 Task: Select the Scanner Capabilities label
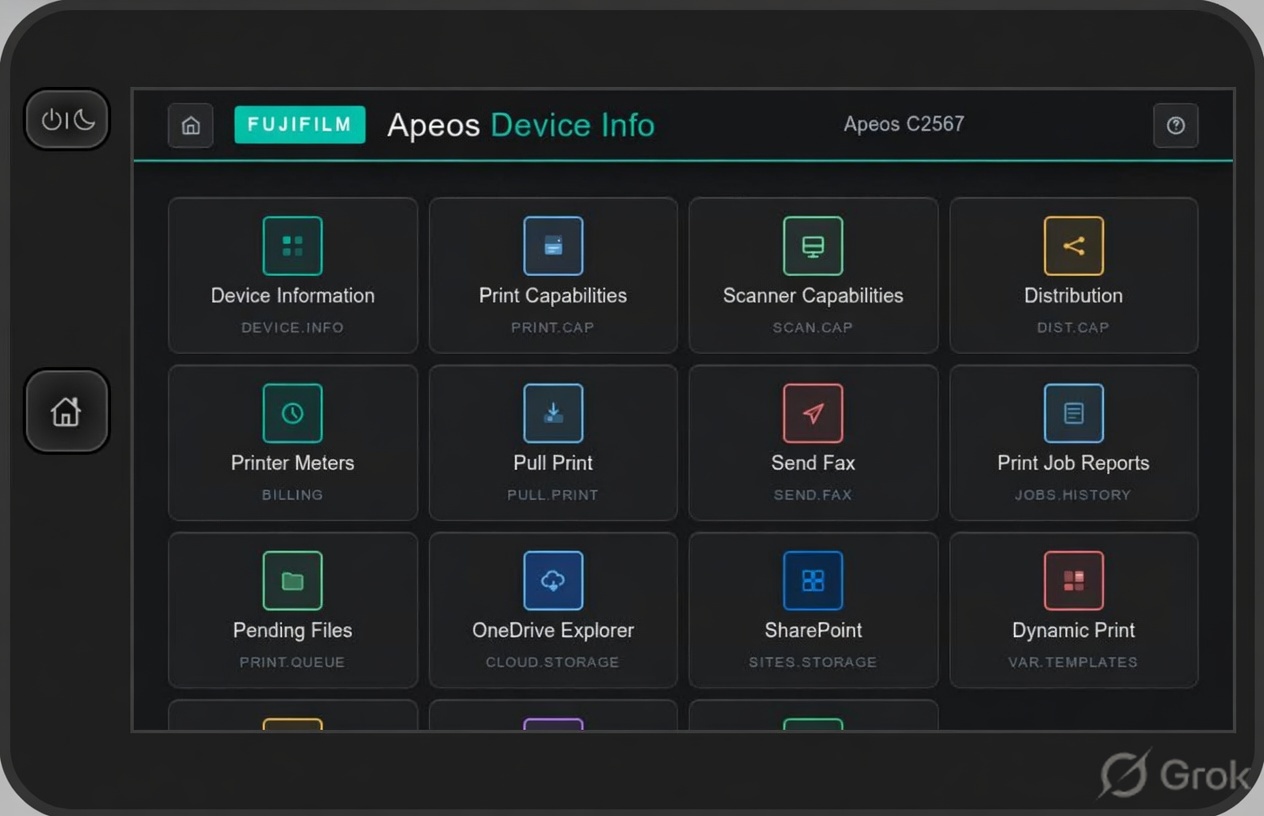pyautogui.click(x=813, y=296)
